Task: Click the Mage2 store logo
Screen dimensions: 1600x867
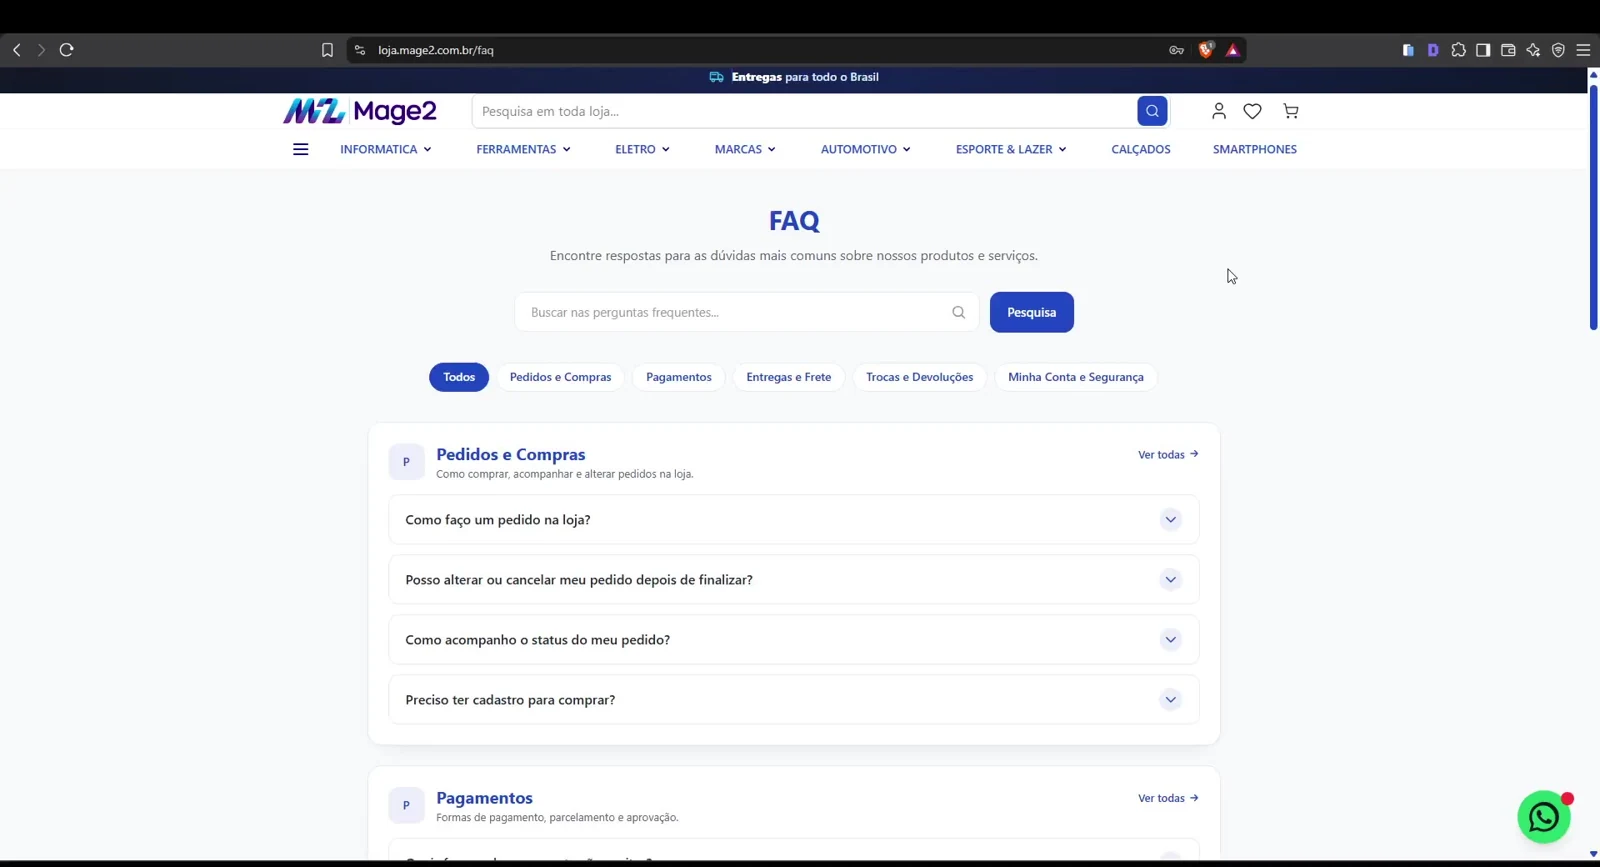Action: 360,111
